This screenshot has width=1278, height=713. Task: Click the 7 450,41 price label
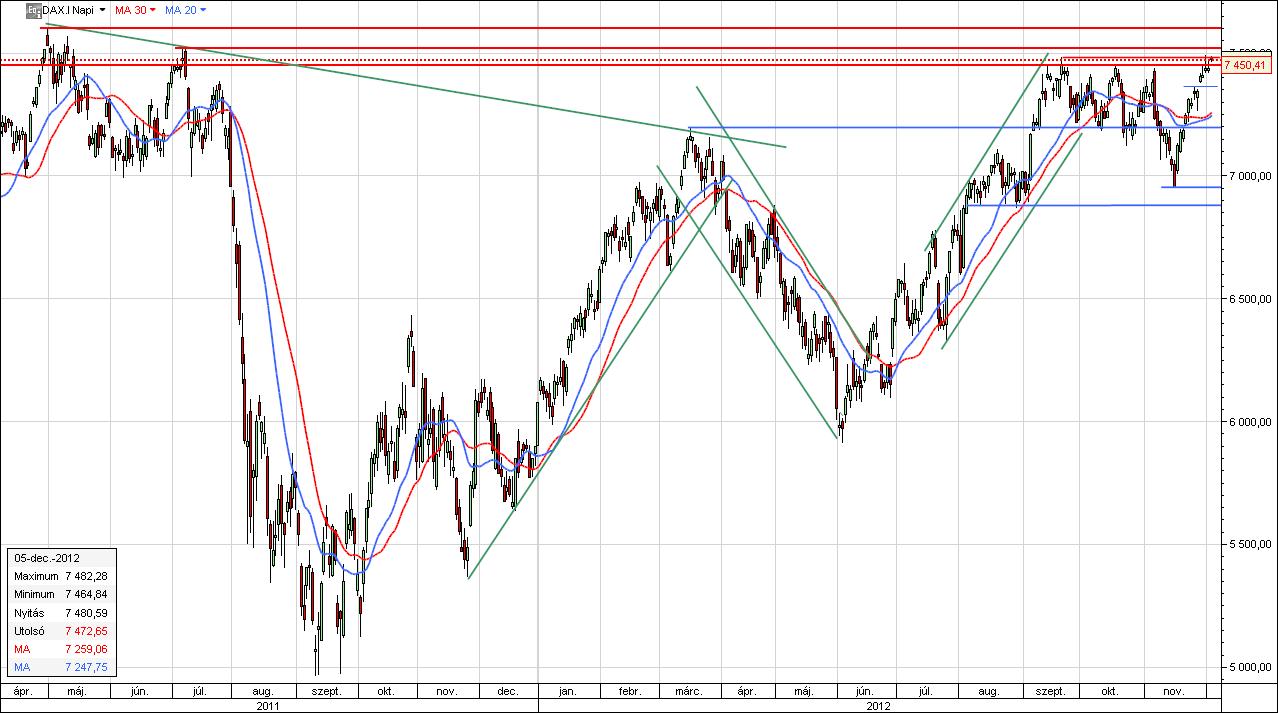point(1245,65)
